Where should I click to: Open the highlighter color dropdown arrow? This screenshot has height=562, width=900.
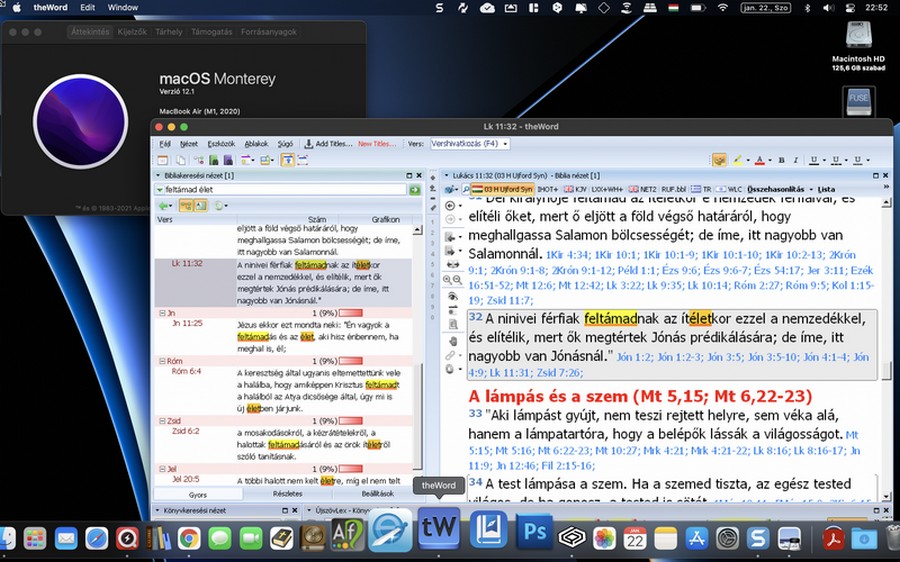747,161
